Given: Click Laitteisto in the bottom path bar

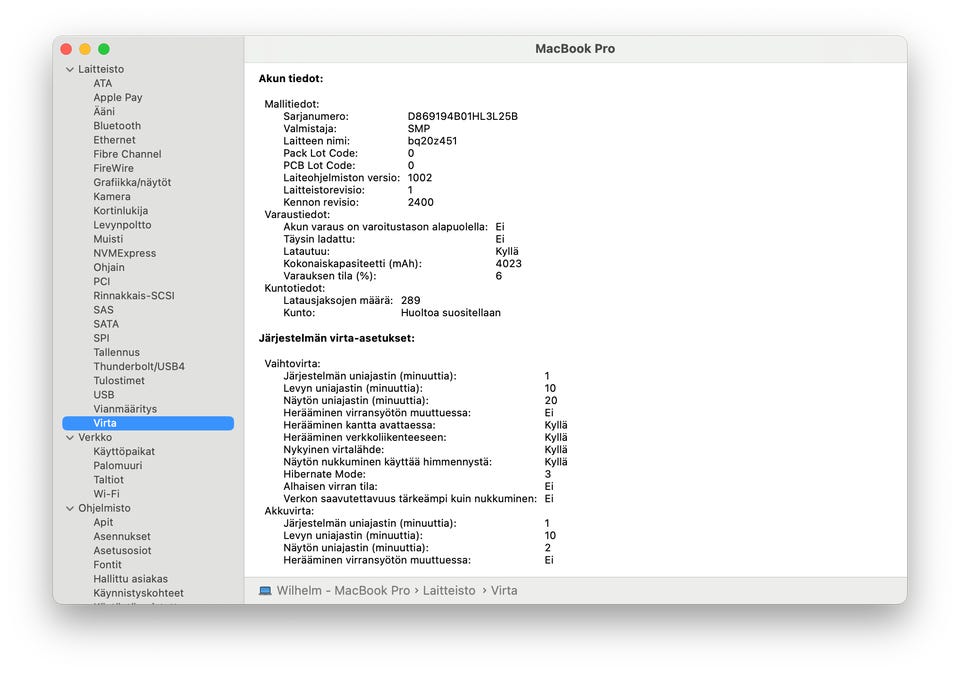Looking at the screenshot, I should tap(449, 591).
